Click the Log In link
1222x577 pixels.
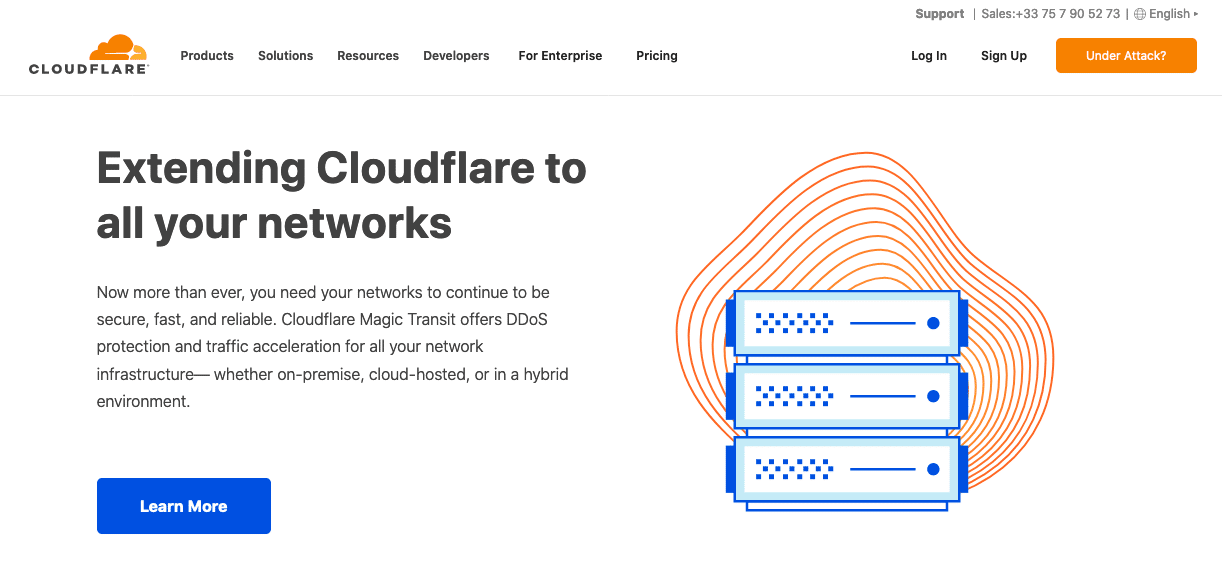click(929, 56)
